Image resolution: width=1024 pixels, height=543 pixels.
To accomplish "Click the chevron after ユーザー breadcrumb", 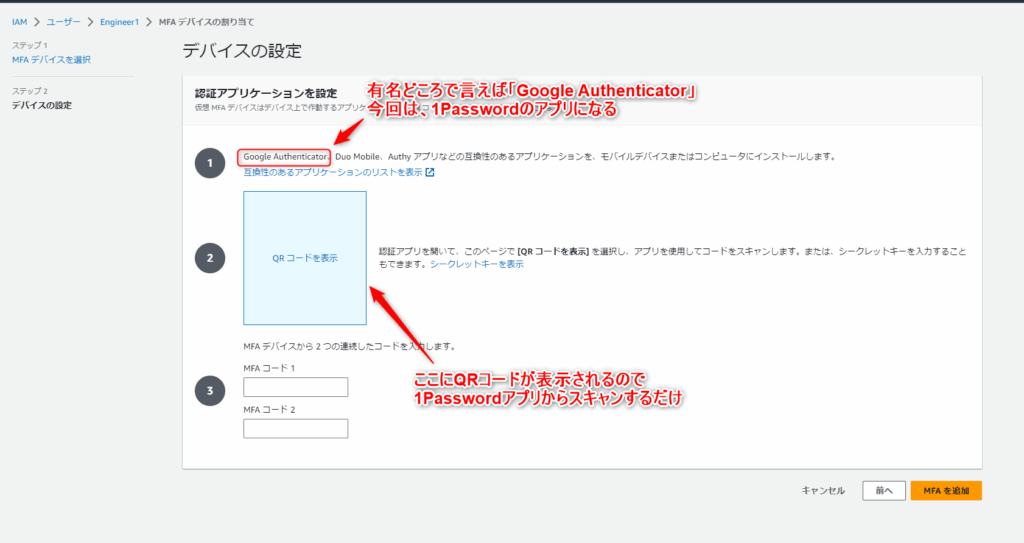I will pos(90,22).
